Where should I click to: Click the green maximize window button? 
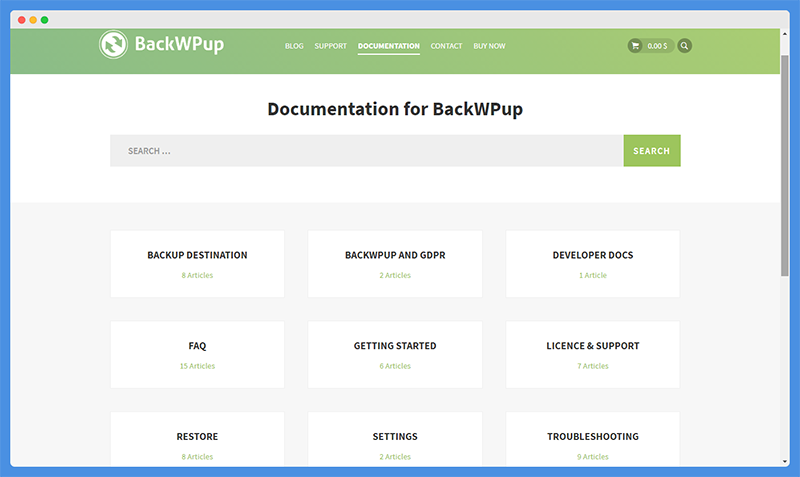pos(44,20)
